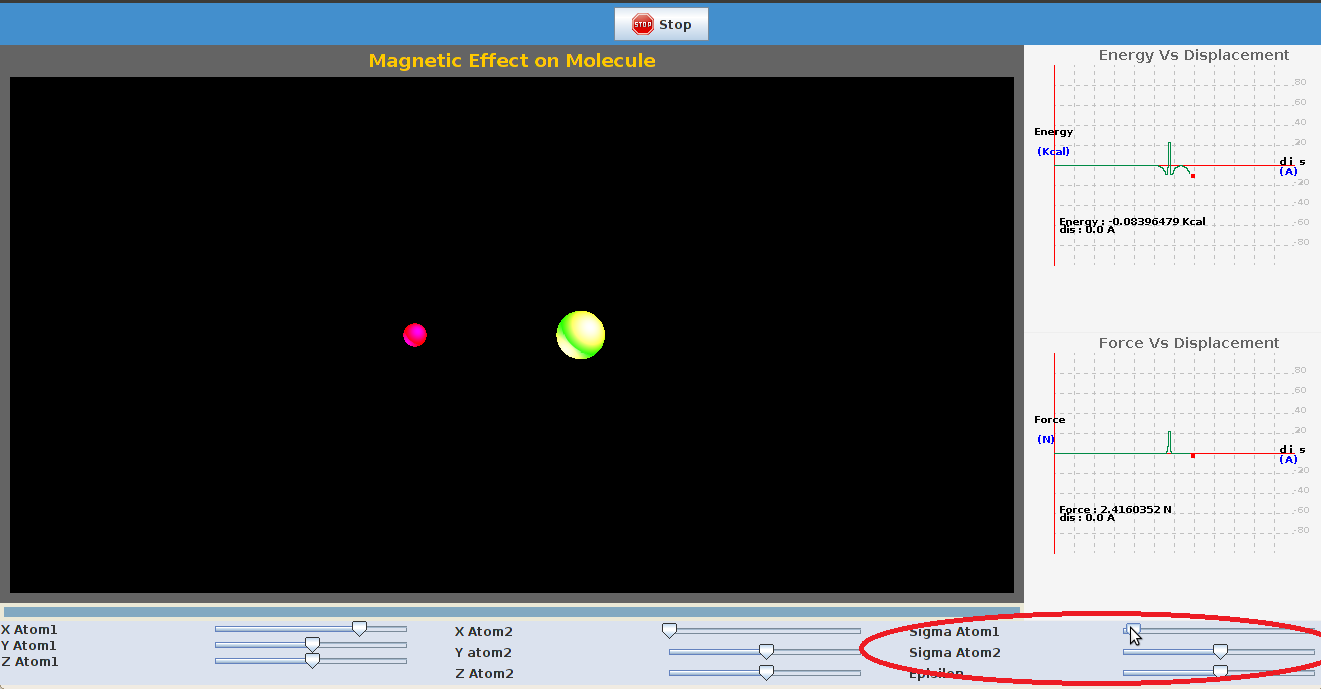This screenshot has width=1321, height=689.
Task: Select the small pink atom sphere
Action: [x=415, y=335]
